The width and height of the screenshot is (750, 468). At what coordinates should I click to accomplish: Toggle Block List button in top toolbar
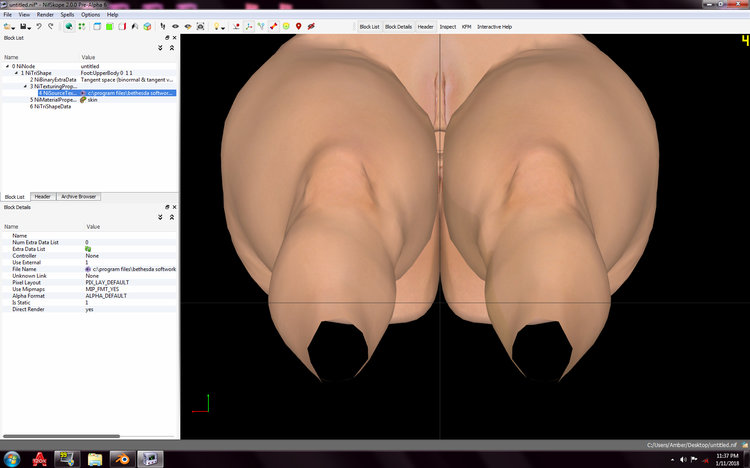369,27
